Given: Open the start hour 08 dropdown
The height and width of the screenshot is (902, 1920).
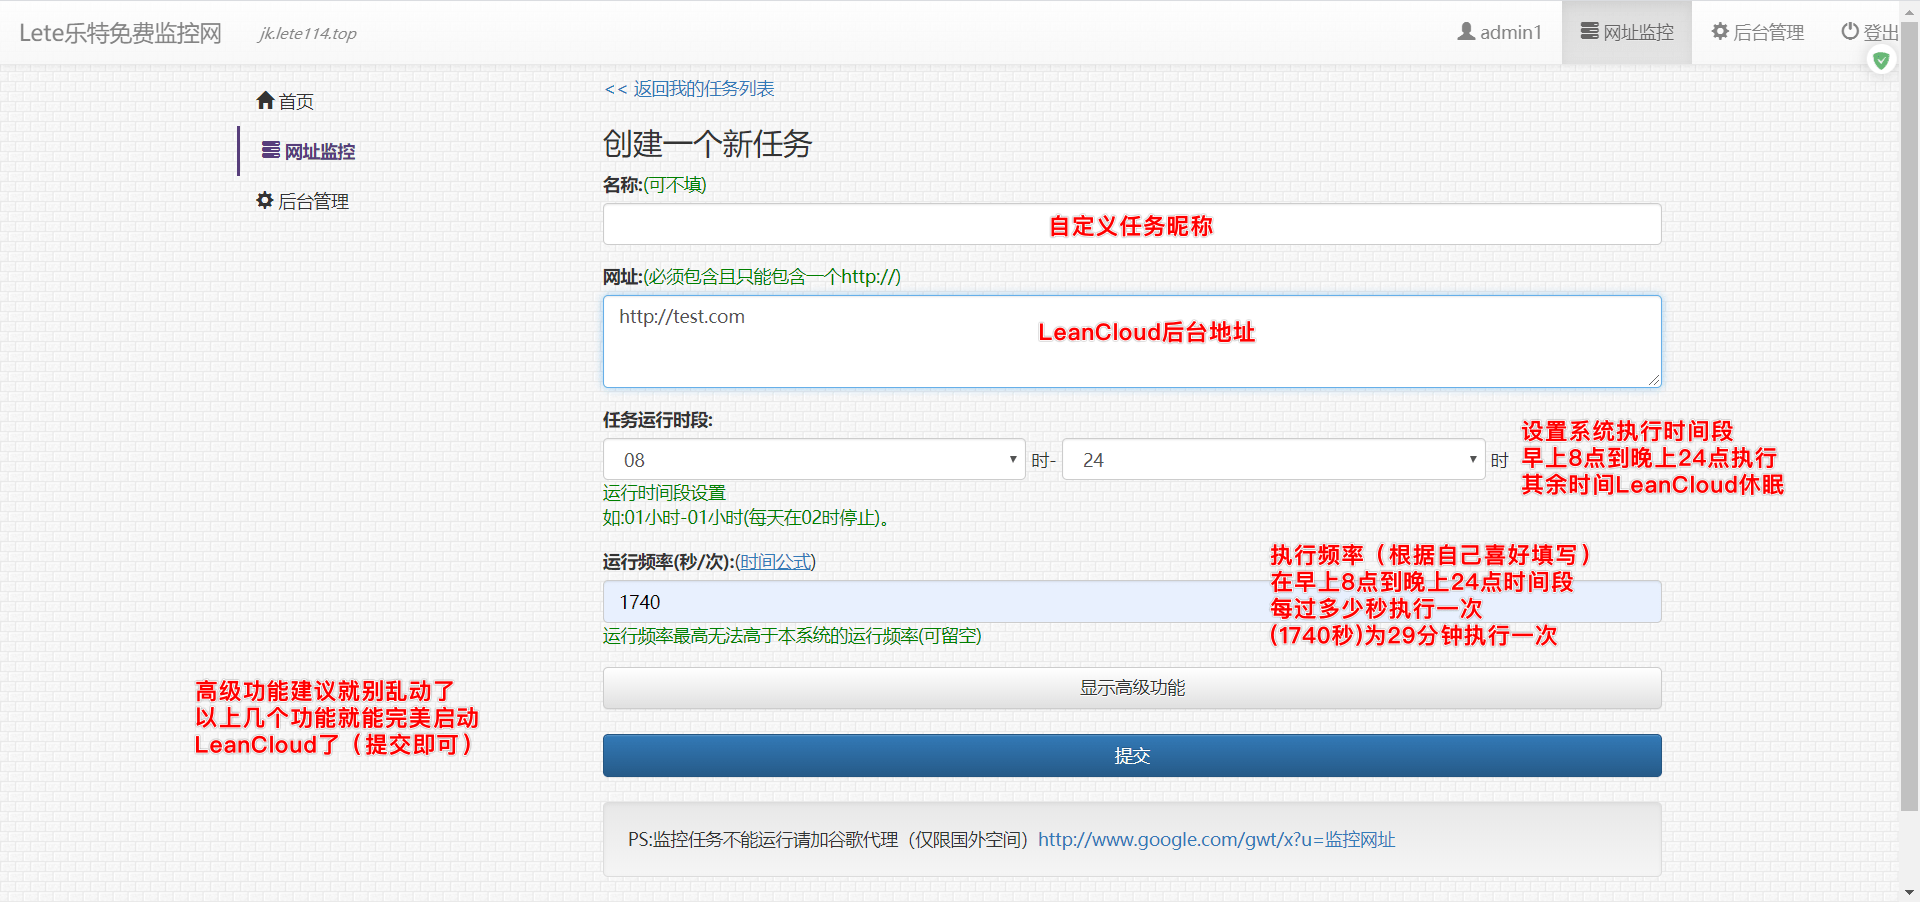Looking at the screenshot, I should 813,460.
